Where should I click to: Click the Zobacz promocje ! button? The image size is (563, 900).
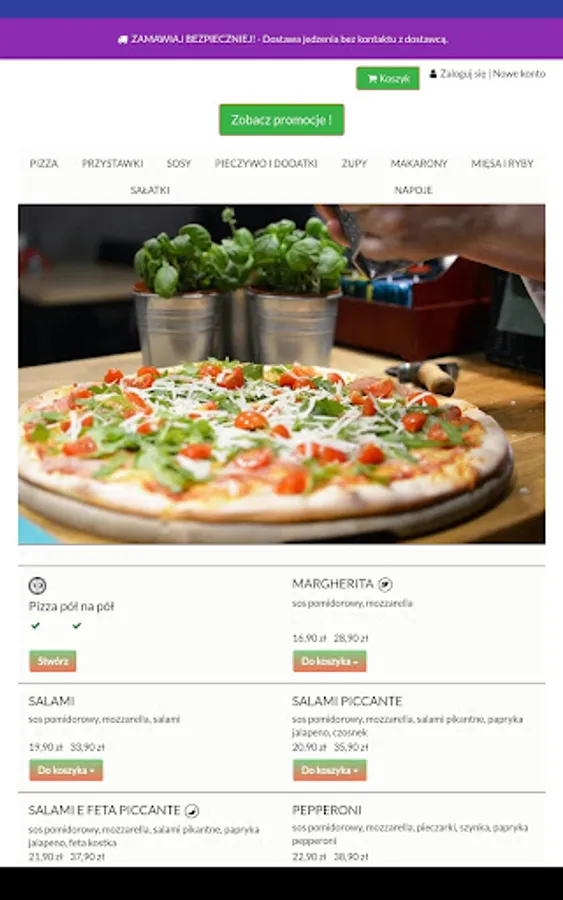[282, 120]
